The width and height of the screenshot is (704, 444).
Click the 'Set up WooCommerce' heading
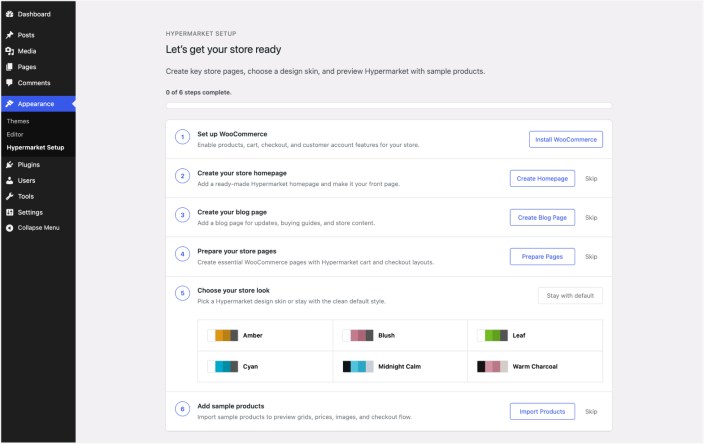(x=232, y=134)
